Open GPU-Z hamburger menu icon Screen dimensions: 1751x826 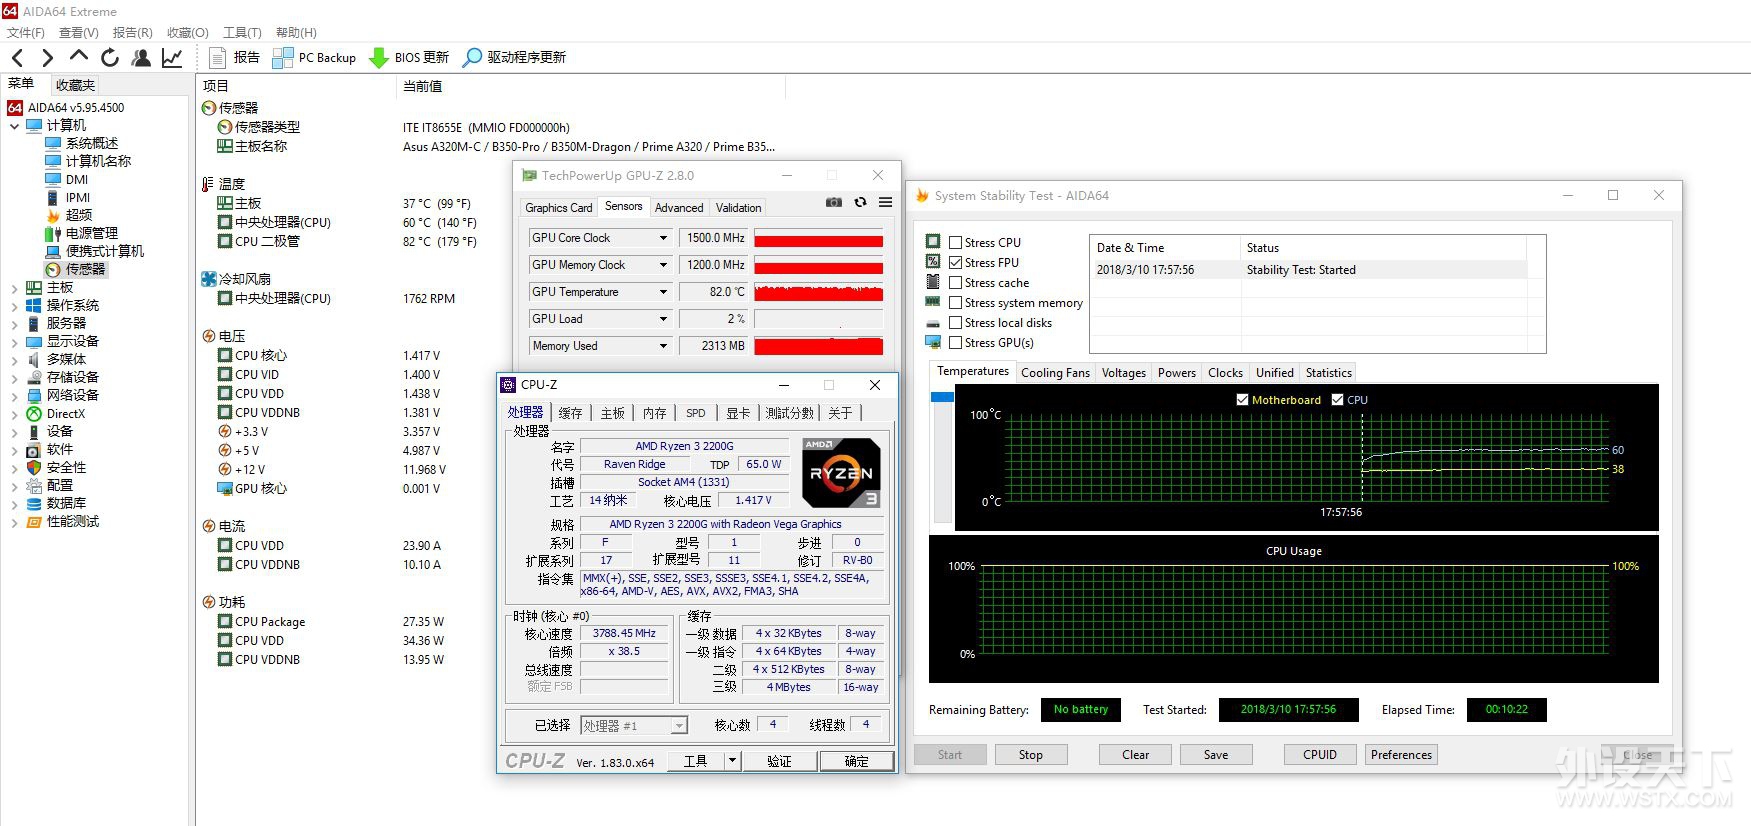pyautogui.click(x=885, y=202)
